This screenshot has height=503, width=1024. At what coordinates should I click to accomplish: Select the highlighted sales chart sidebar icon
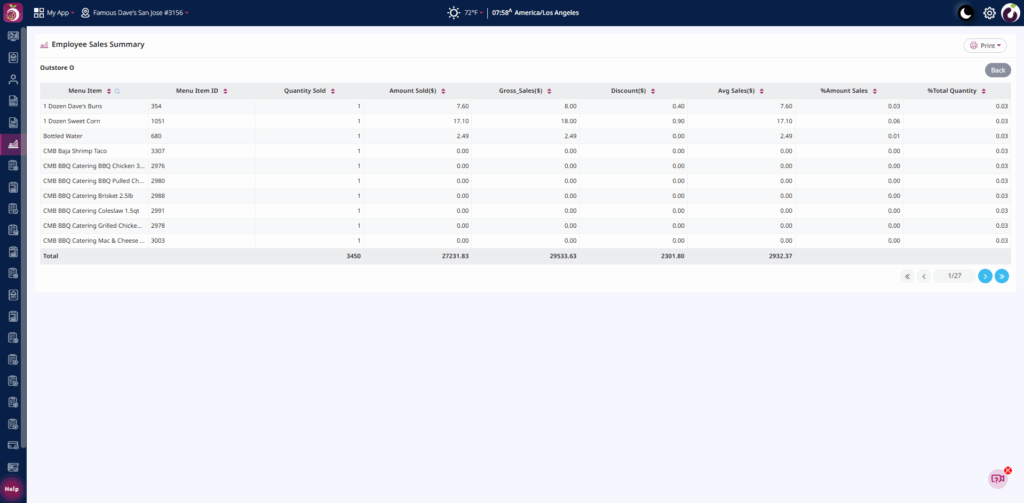pos(13,145)
